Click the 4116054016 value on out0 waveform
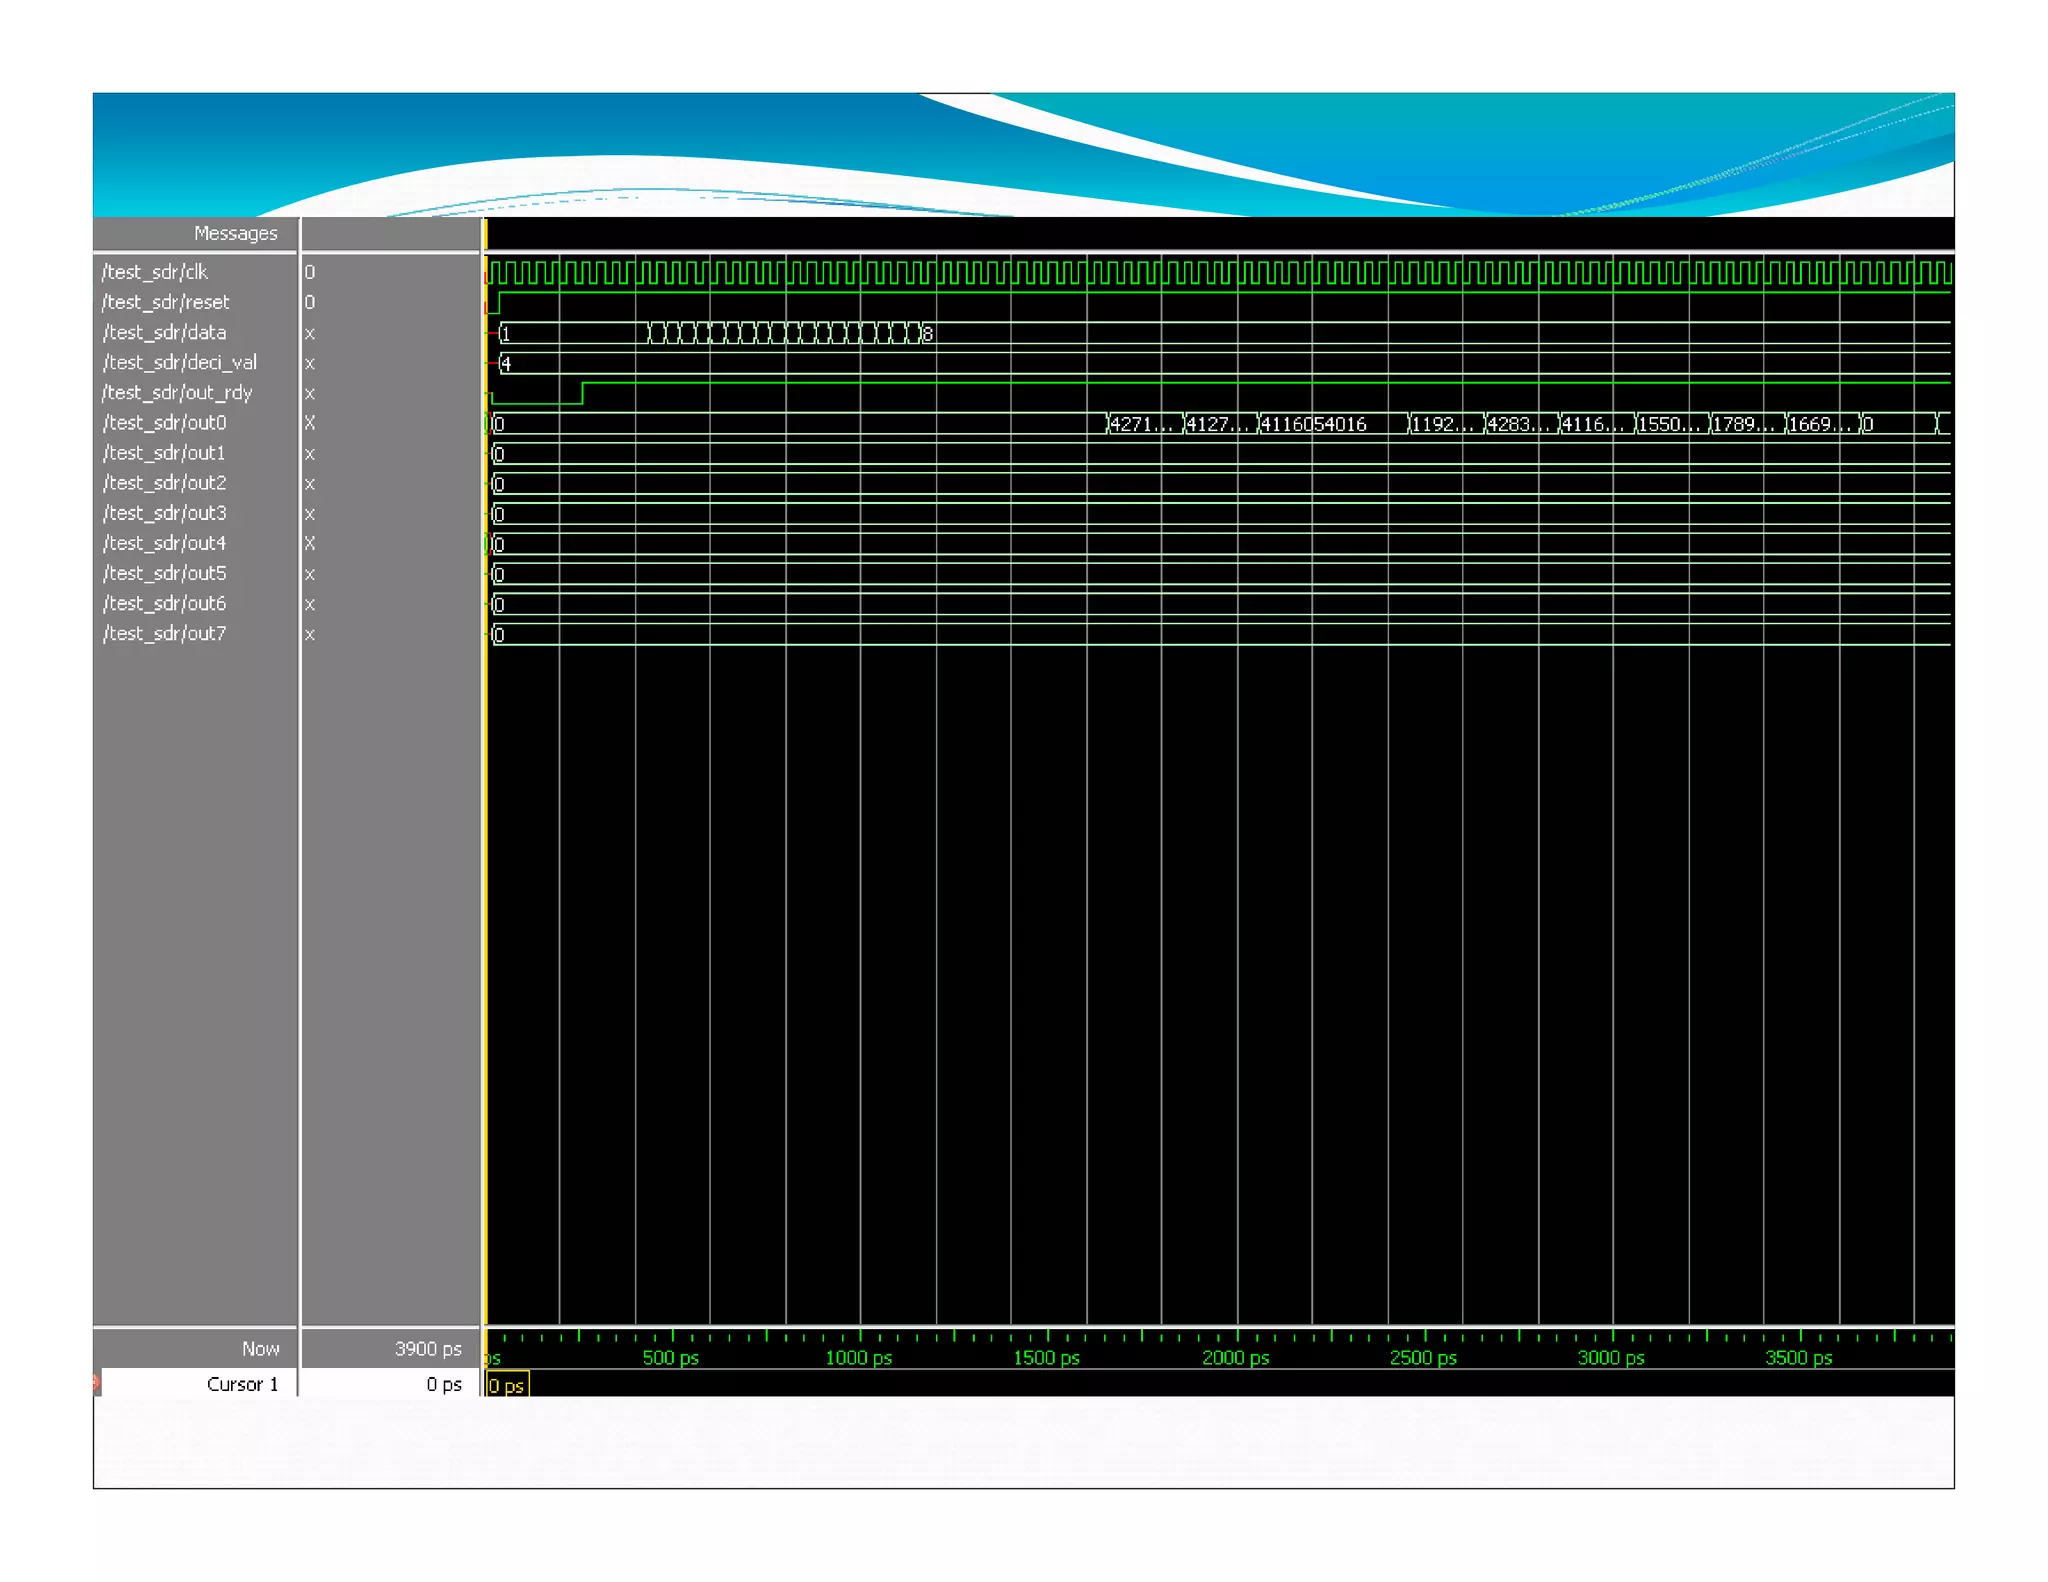 [x=1314, y=424]
